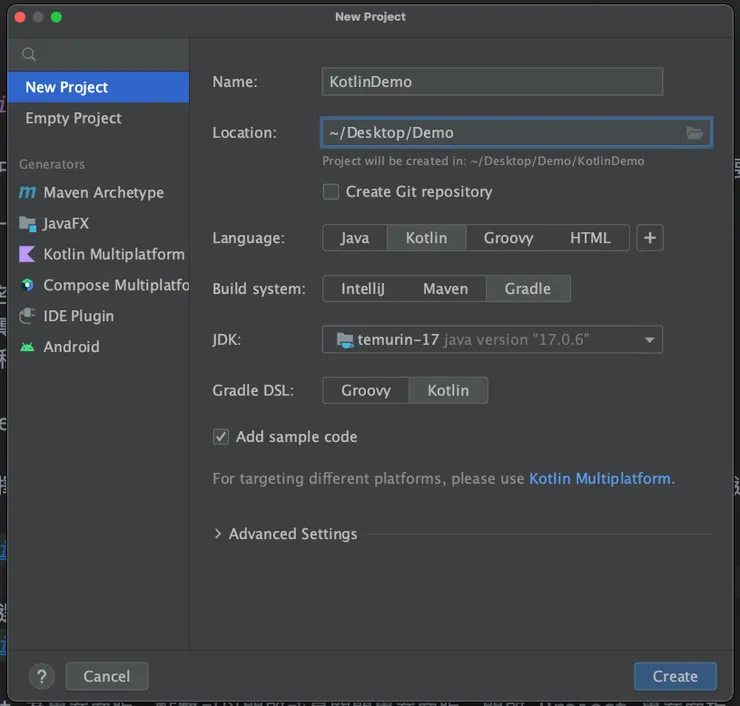Click the Kotlin Multiplatform logo icon
The height and width of the screenshot is (706, 740).
pyautogui.click(x=27, y=254)
